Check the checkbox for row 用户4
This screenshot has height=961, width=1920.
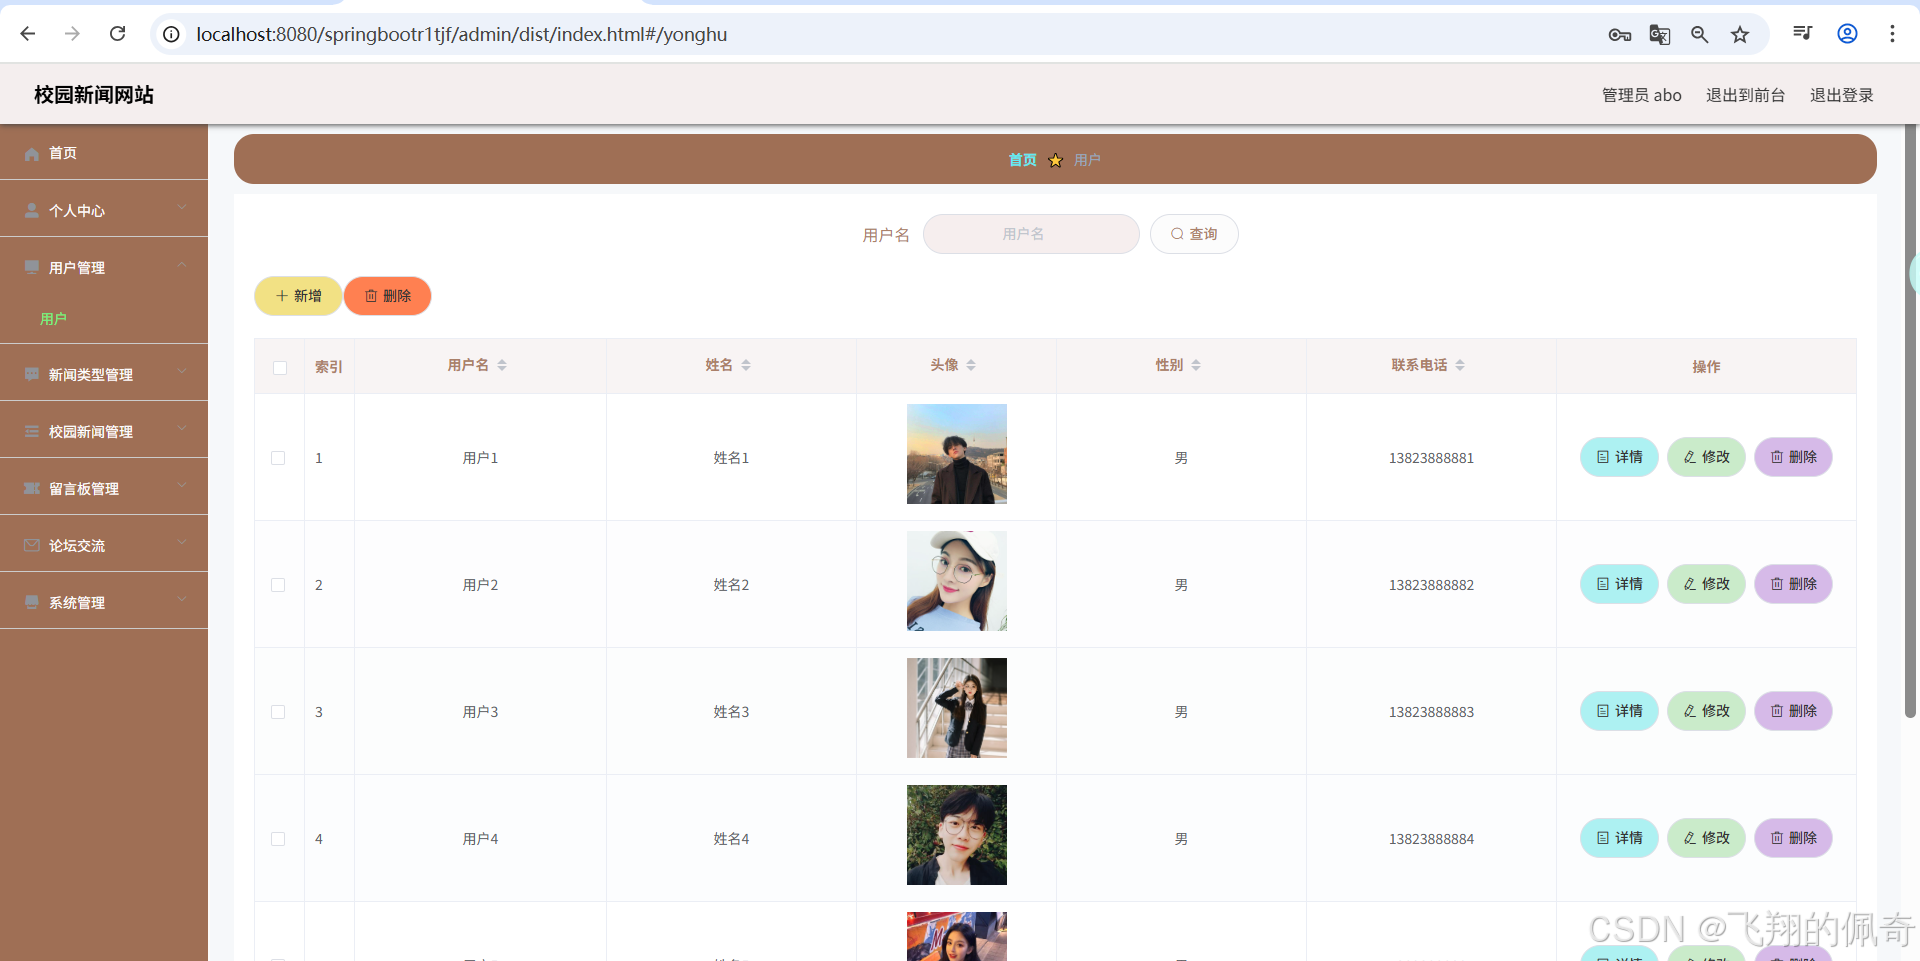click(x=278, y=839)
